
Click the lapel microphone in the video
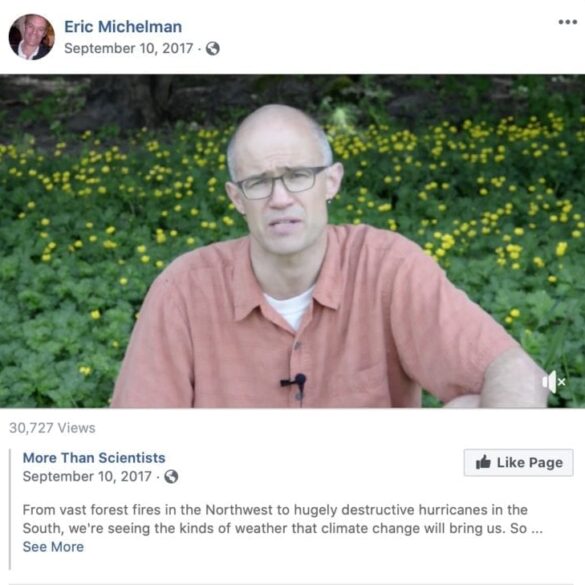[x=295, y=381]
